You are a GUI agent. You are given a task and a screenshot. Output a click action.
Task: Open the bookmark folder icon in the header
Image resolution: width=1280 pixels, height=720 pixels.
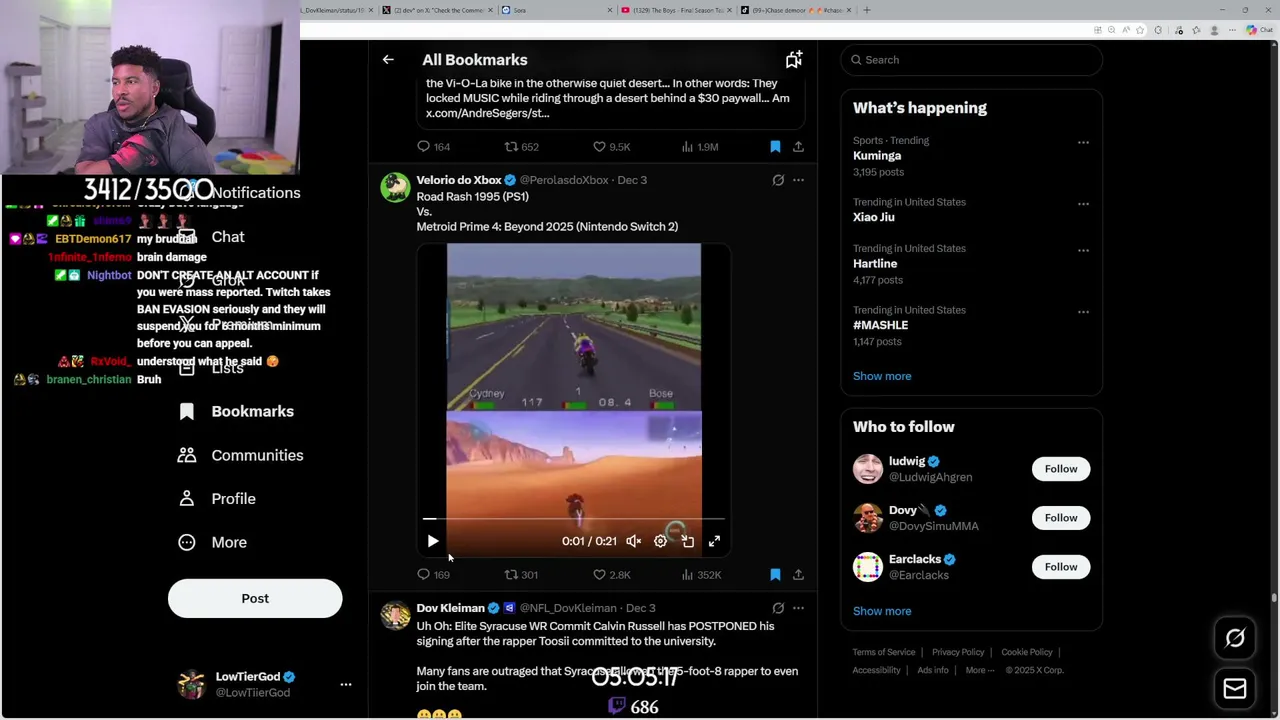click(794, 60)
